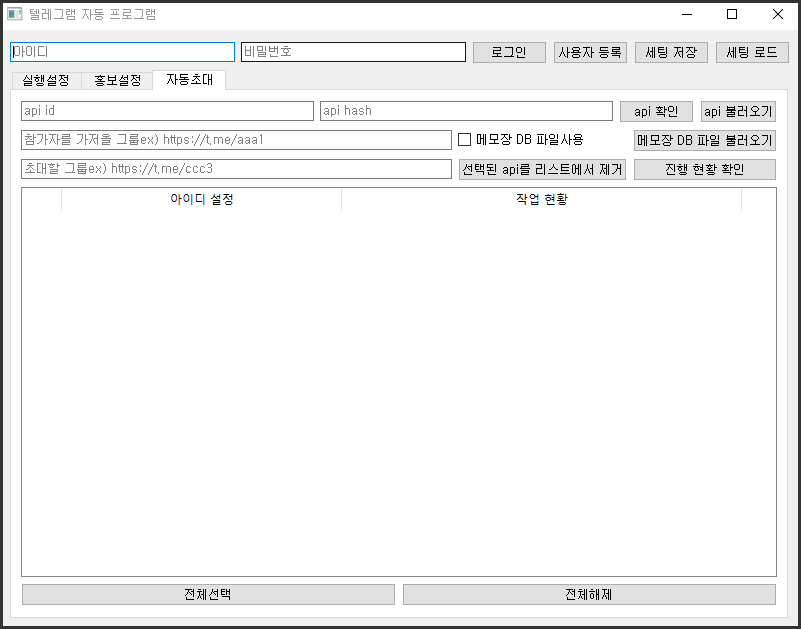
Task: Click the api hash text field
Action: pos(466,111)
